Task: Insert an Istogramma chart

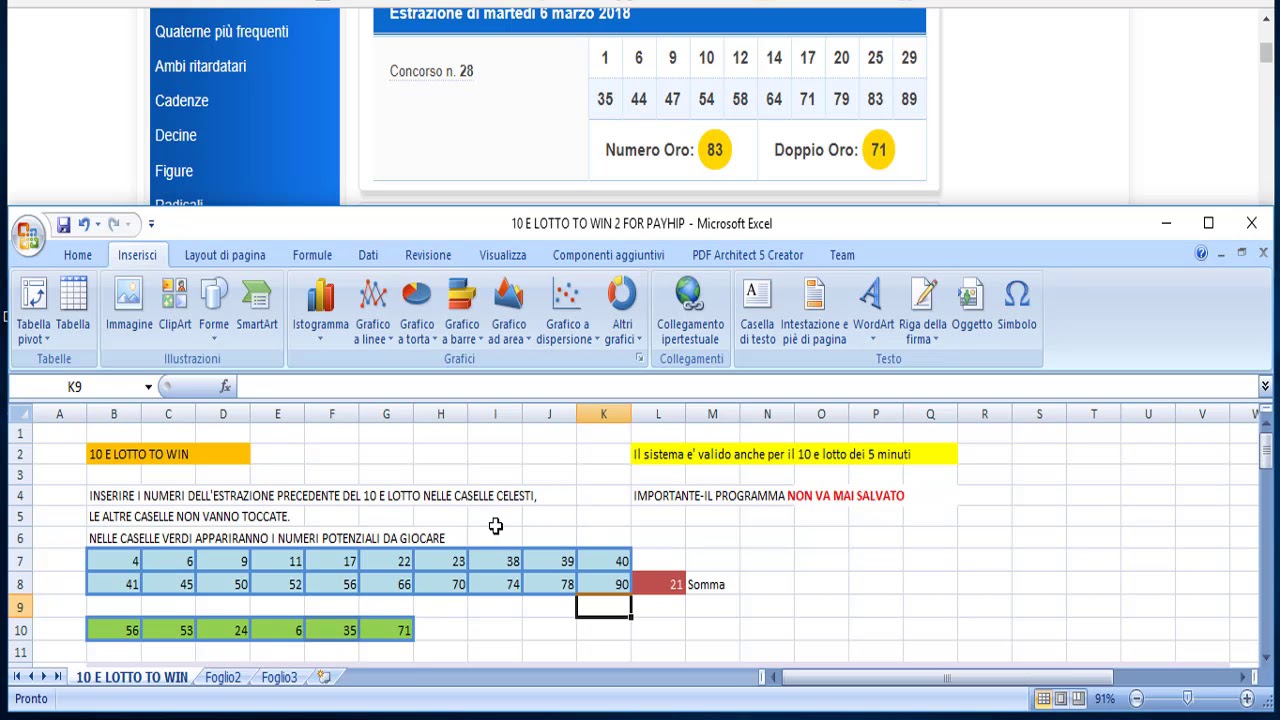Action: click(x=321, y=311)
